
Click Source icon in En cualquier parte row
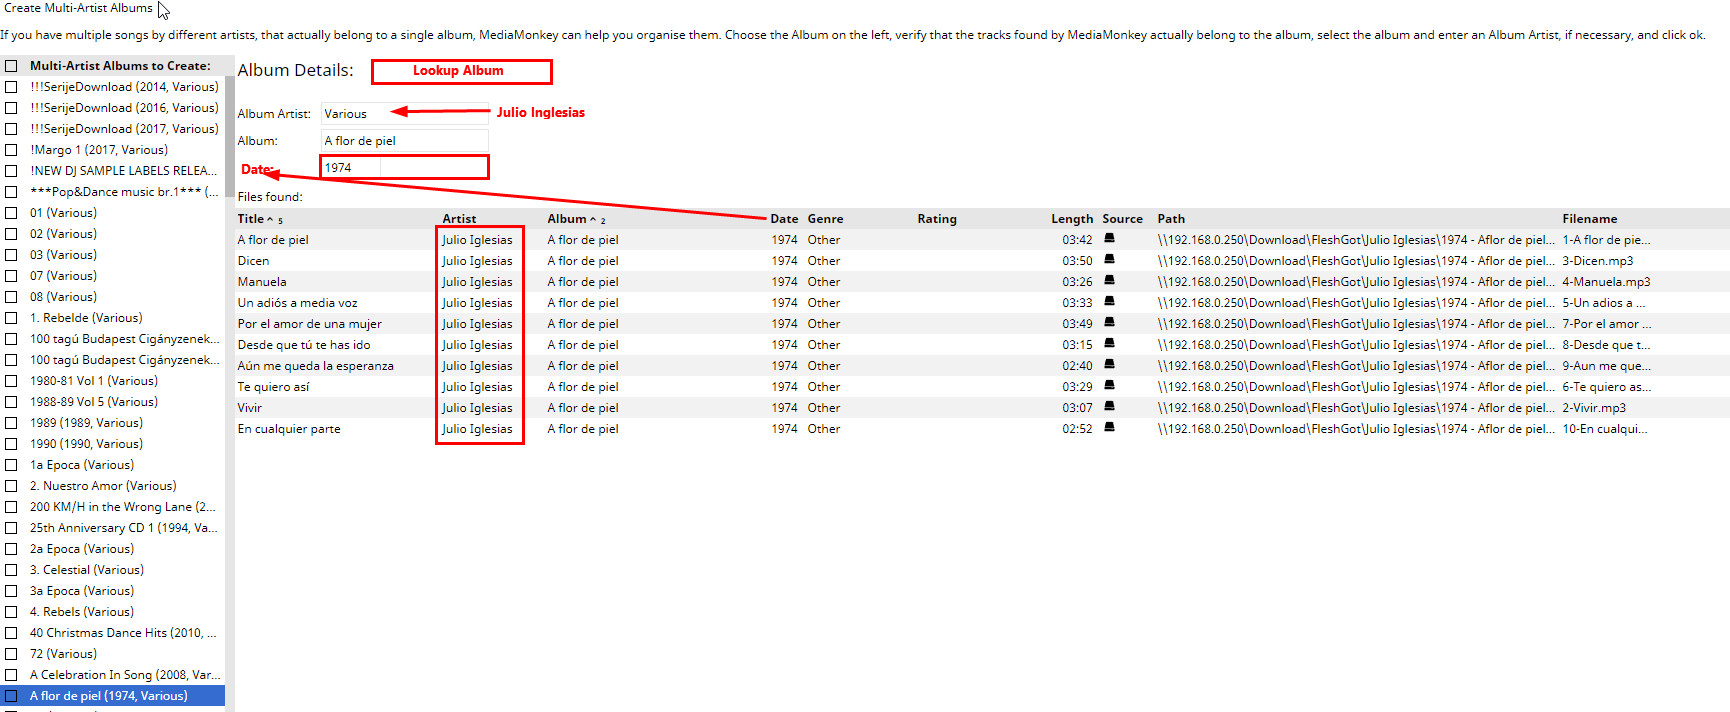coord(1109,428)
